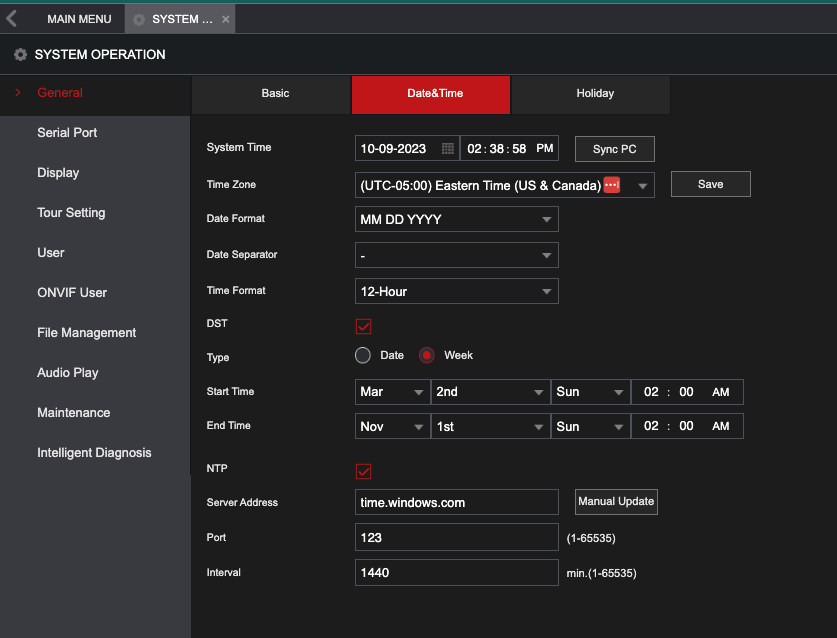Toggle the NTP checkbox

pyautogui.click(x=363, y=469)
